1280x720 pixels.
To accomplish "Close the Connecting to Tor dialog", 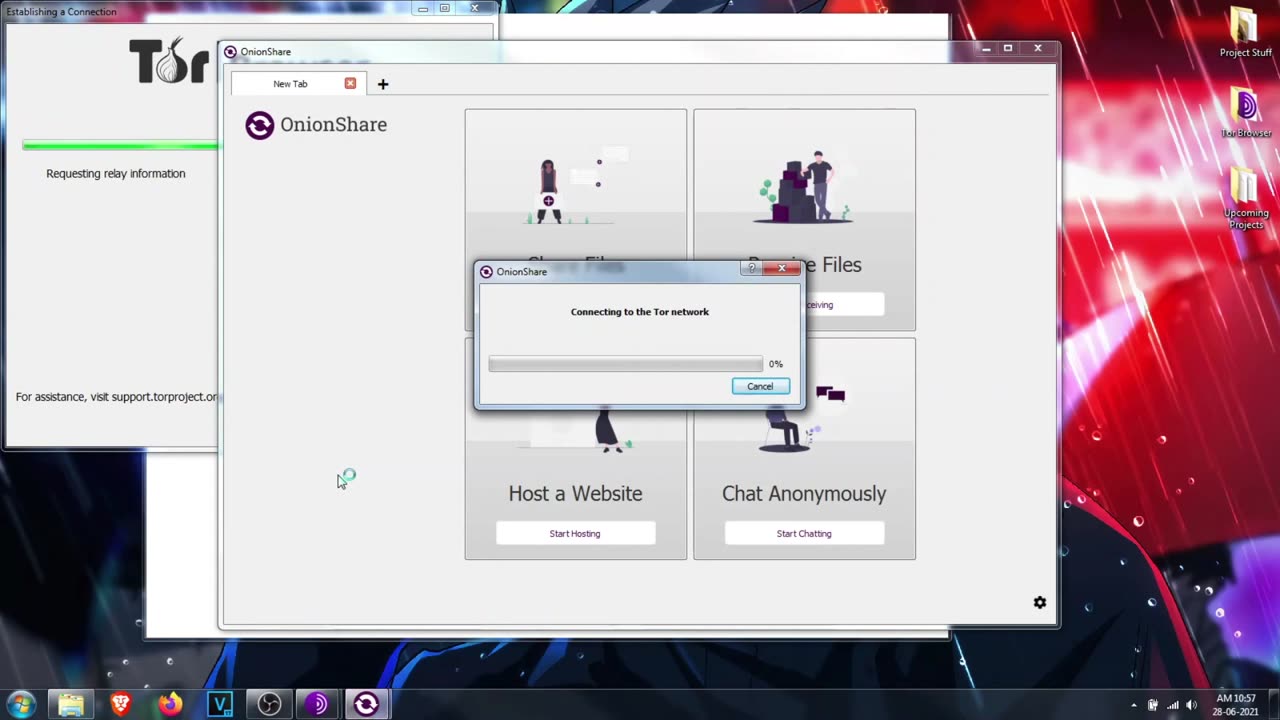I will pos(782,268).
